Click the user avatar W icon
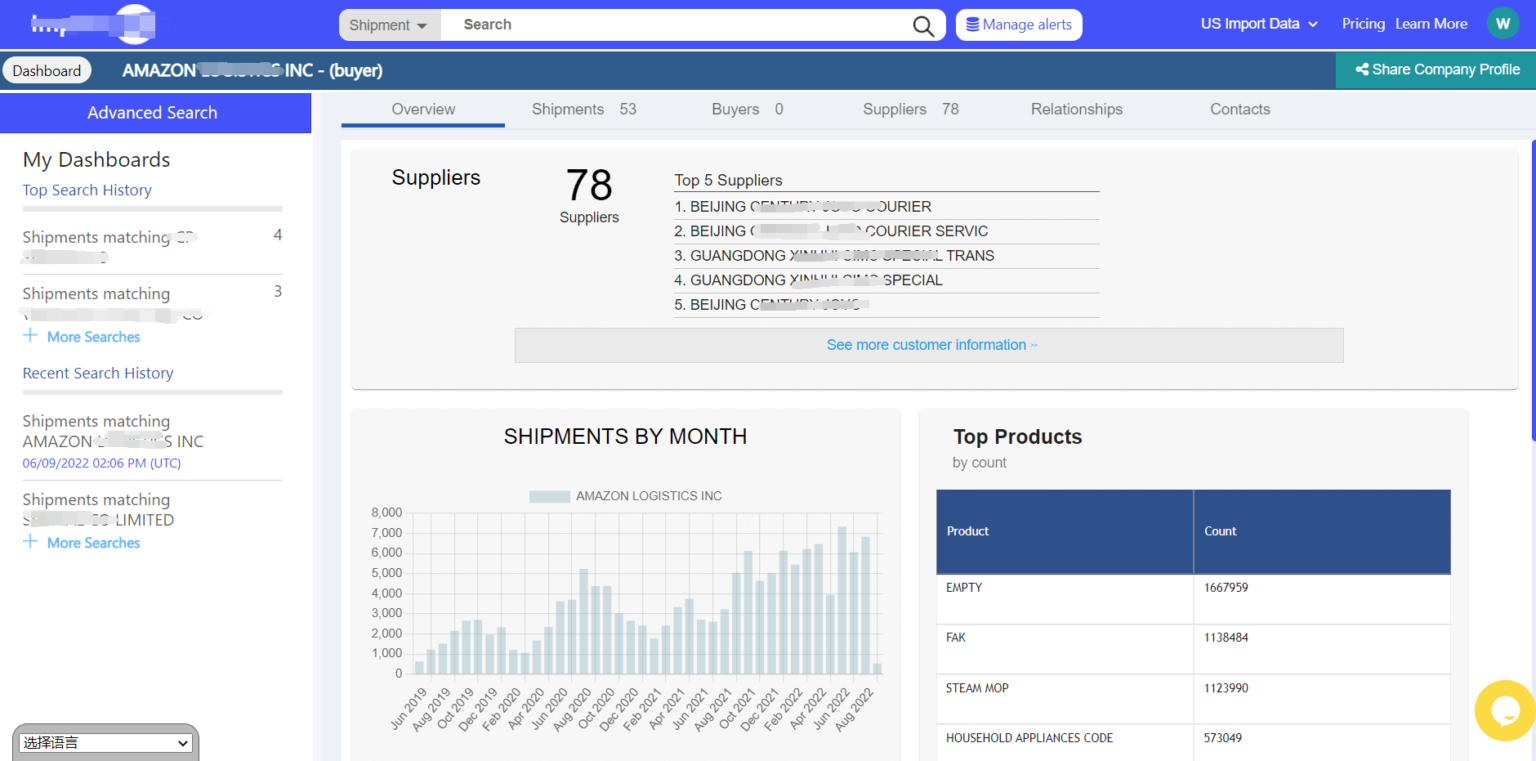 (x=1502, y=24)
